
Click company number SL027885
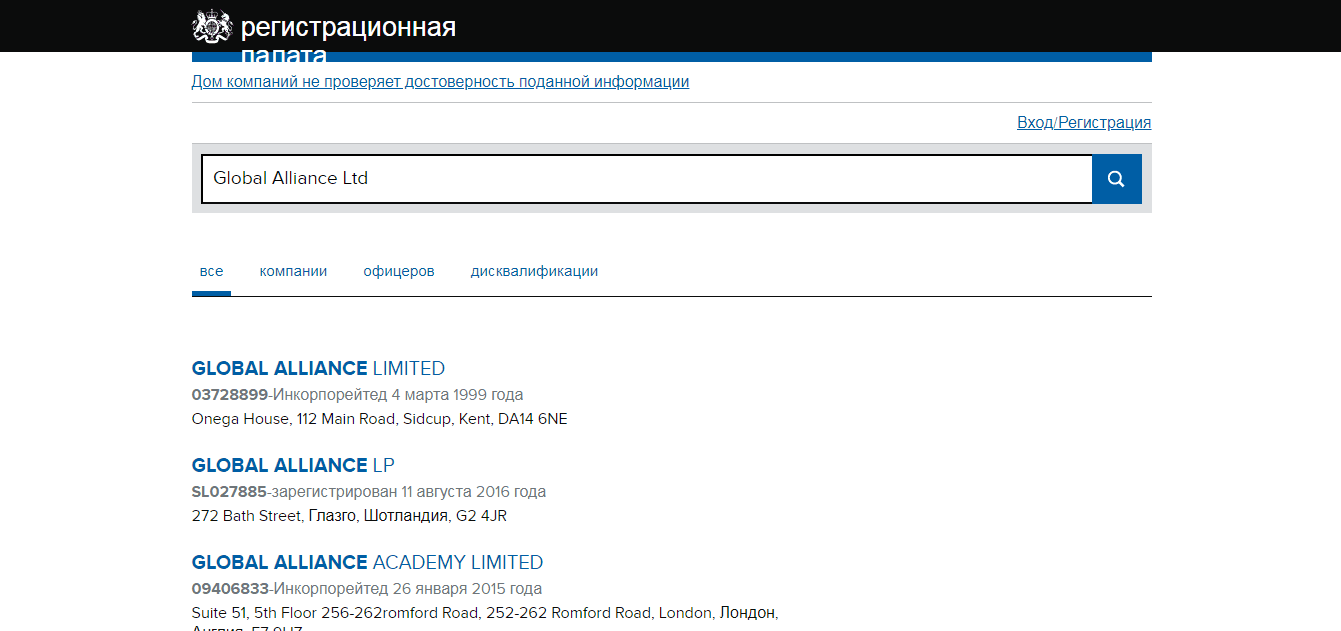229,491
